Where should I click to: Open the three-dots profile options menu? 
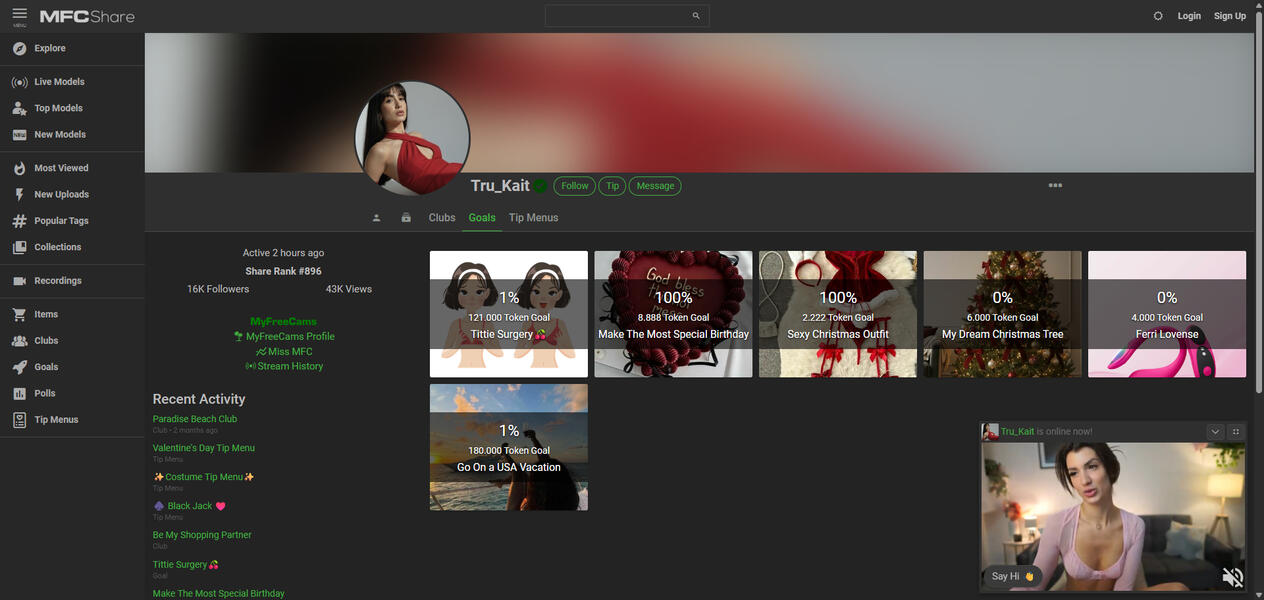1055,185
